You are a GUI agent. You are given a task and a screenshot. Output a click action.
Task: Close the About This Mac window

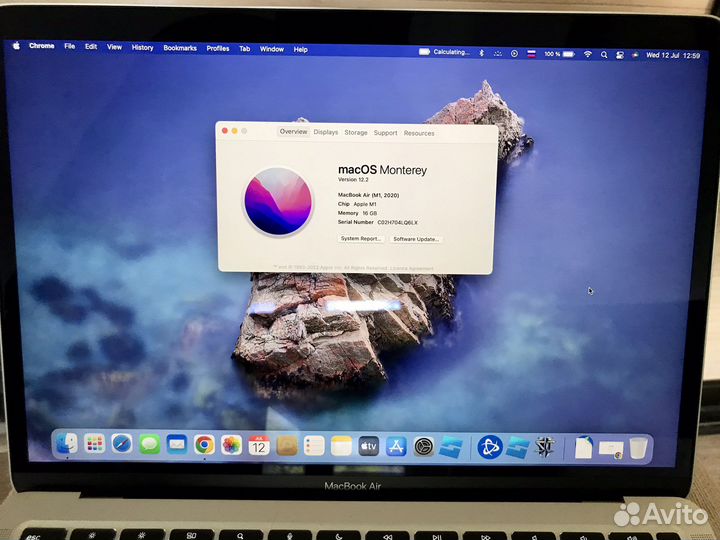coord(225,130)
